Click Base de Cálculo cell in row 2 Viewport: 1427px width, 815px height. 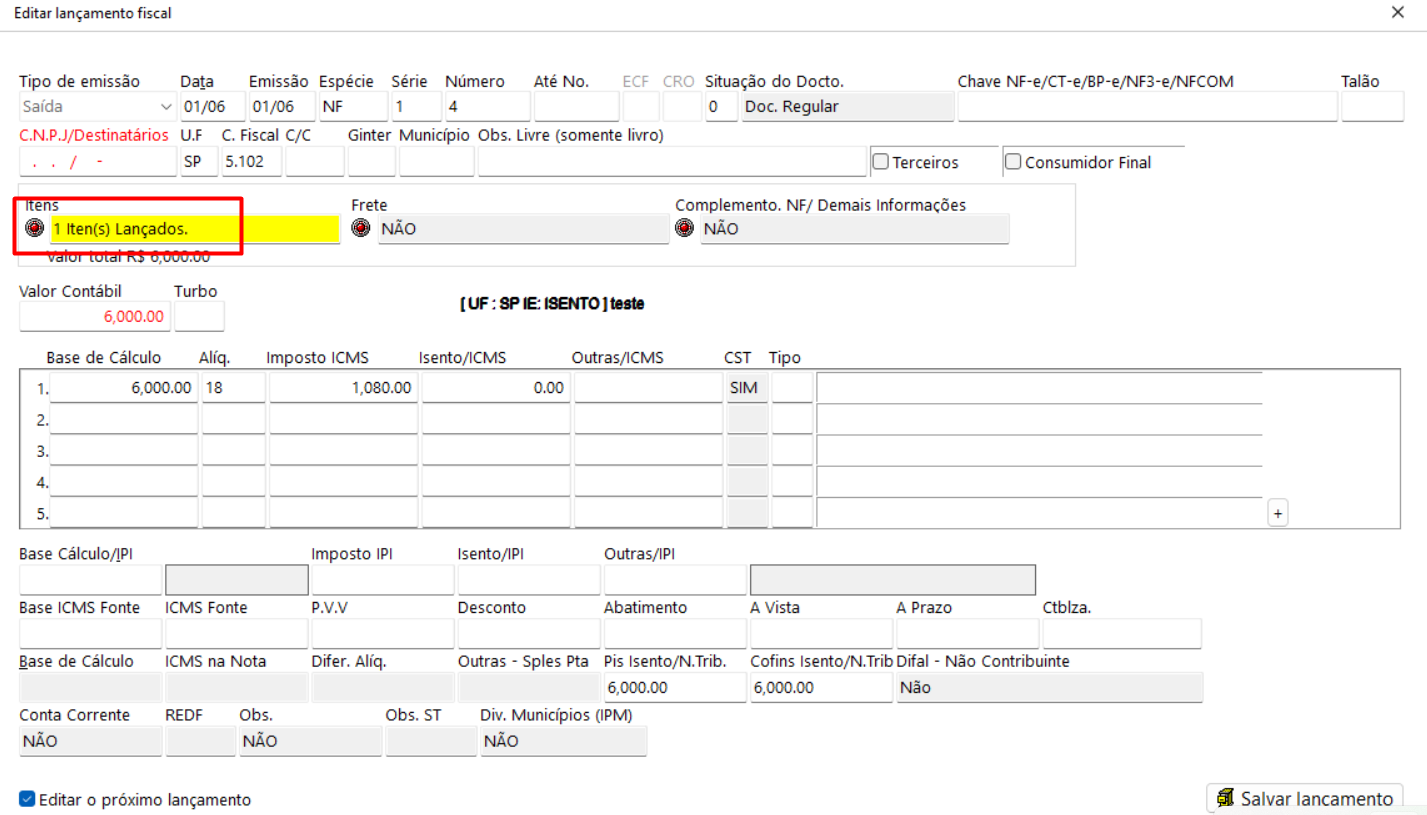(124, 419)
